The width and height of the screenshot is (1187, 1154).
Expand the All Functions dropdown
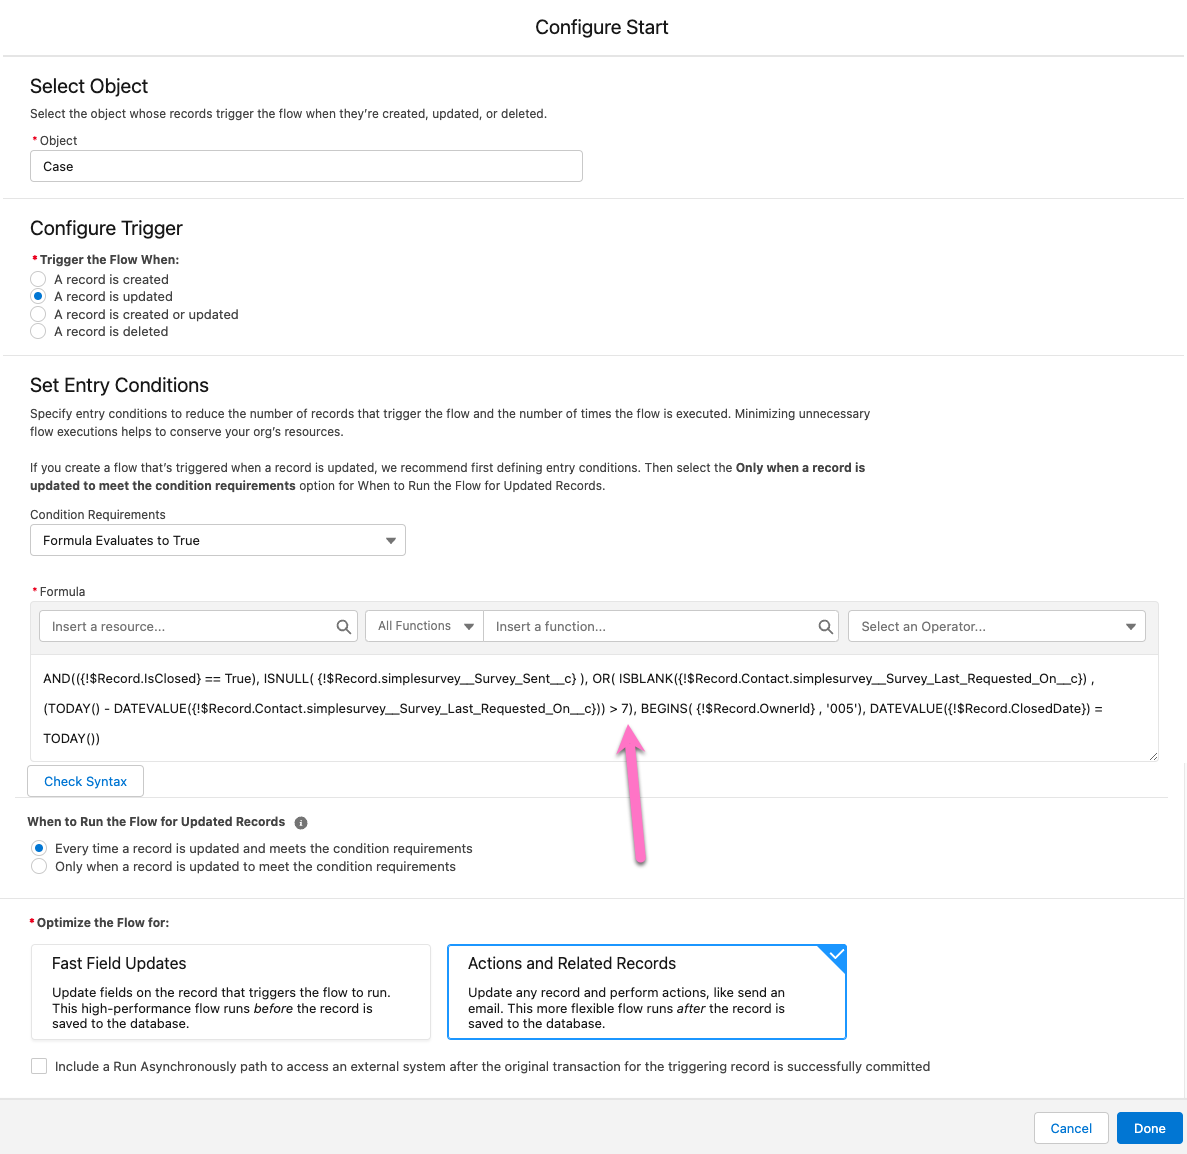coord(424,626)
